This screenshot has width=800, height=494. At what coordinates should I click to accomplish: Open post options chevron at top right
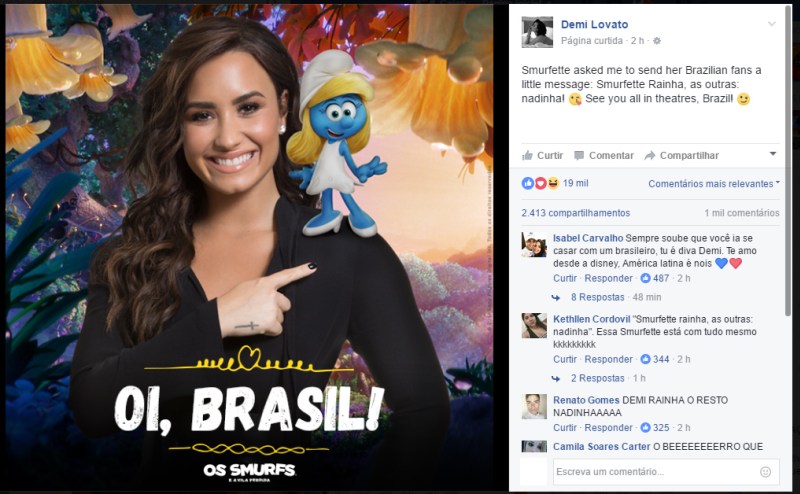(772, 24)
